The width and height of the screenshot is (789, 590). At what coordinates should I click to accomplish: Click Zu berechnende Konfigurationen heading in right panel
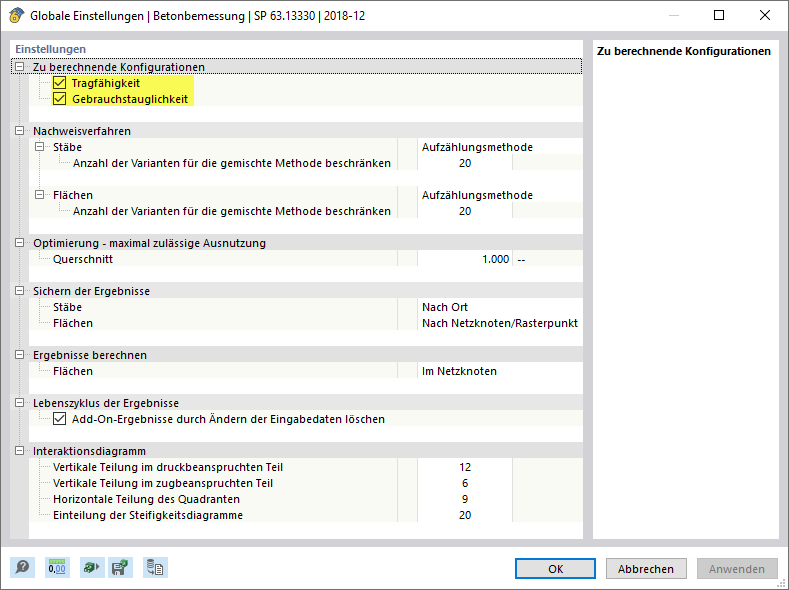pyautogui.click(x=684, y=51)
